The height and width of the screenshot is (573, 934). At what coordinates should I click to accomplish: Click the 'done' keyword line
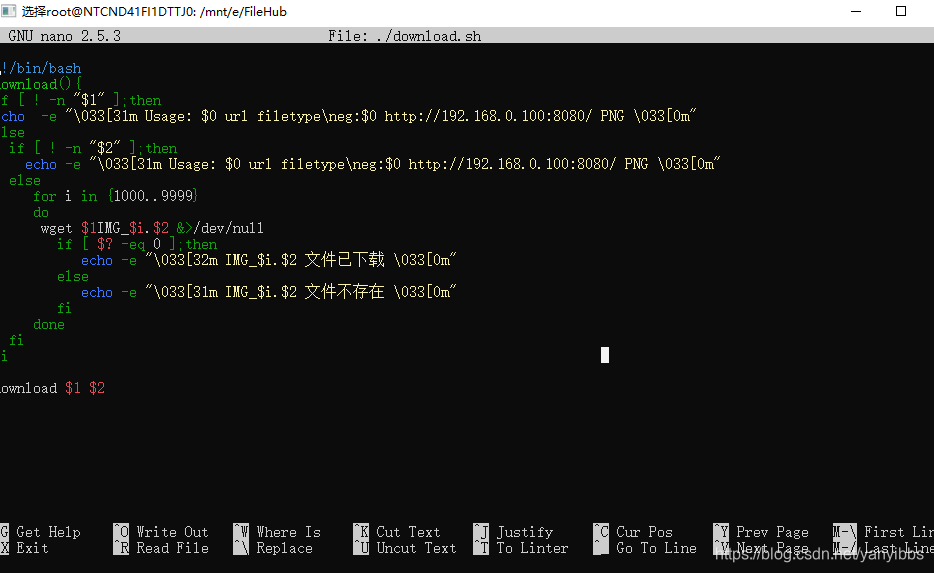49,325
